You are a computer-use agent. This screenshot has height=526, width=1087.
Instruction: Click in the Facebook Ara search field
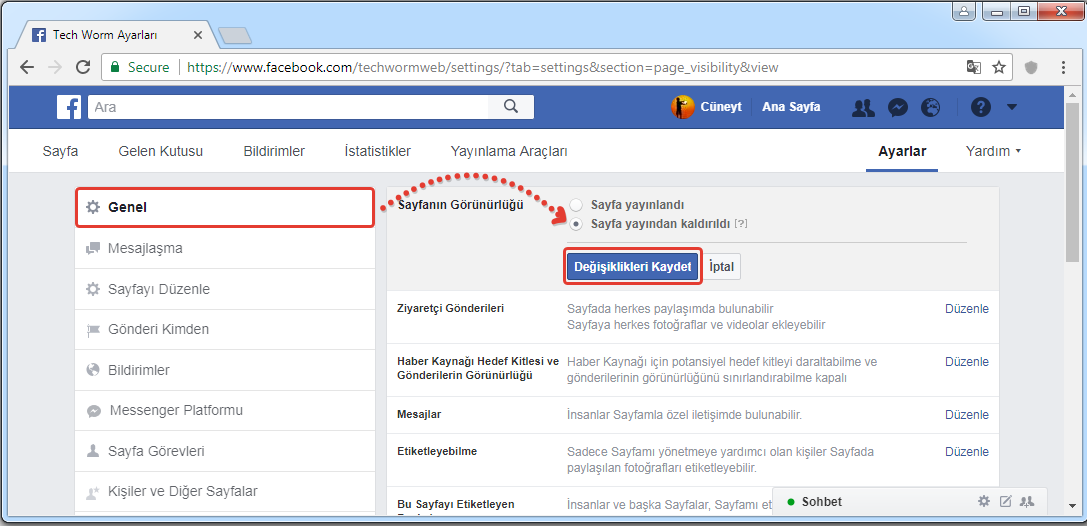290,107
